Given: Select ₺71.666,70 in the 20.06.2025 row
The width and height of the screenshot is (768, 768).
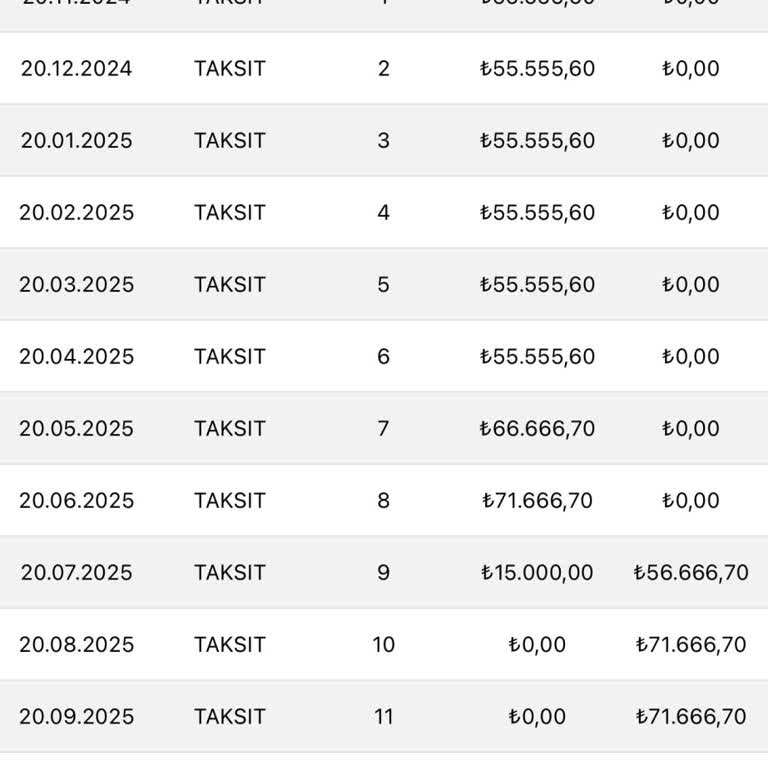Looking at the screenshot, I should tap(537, 501).
